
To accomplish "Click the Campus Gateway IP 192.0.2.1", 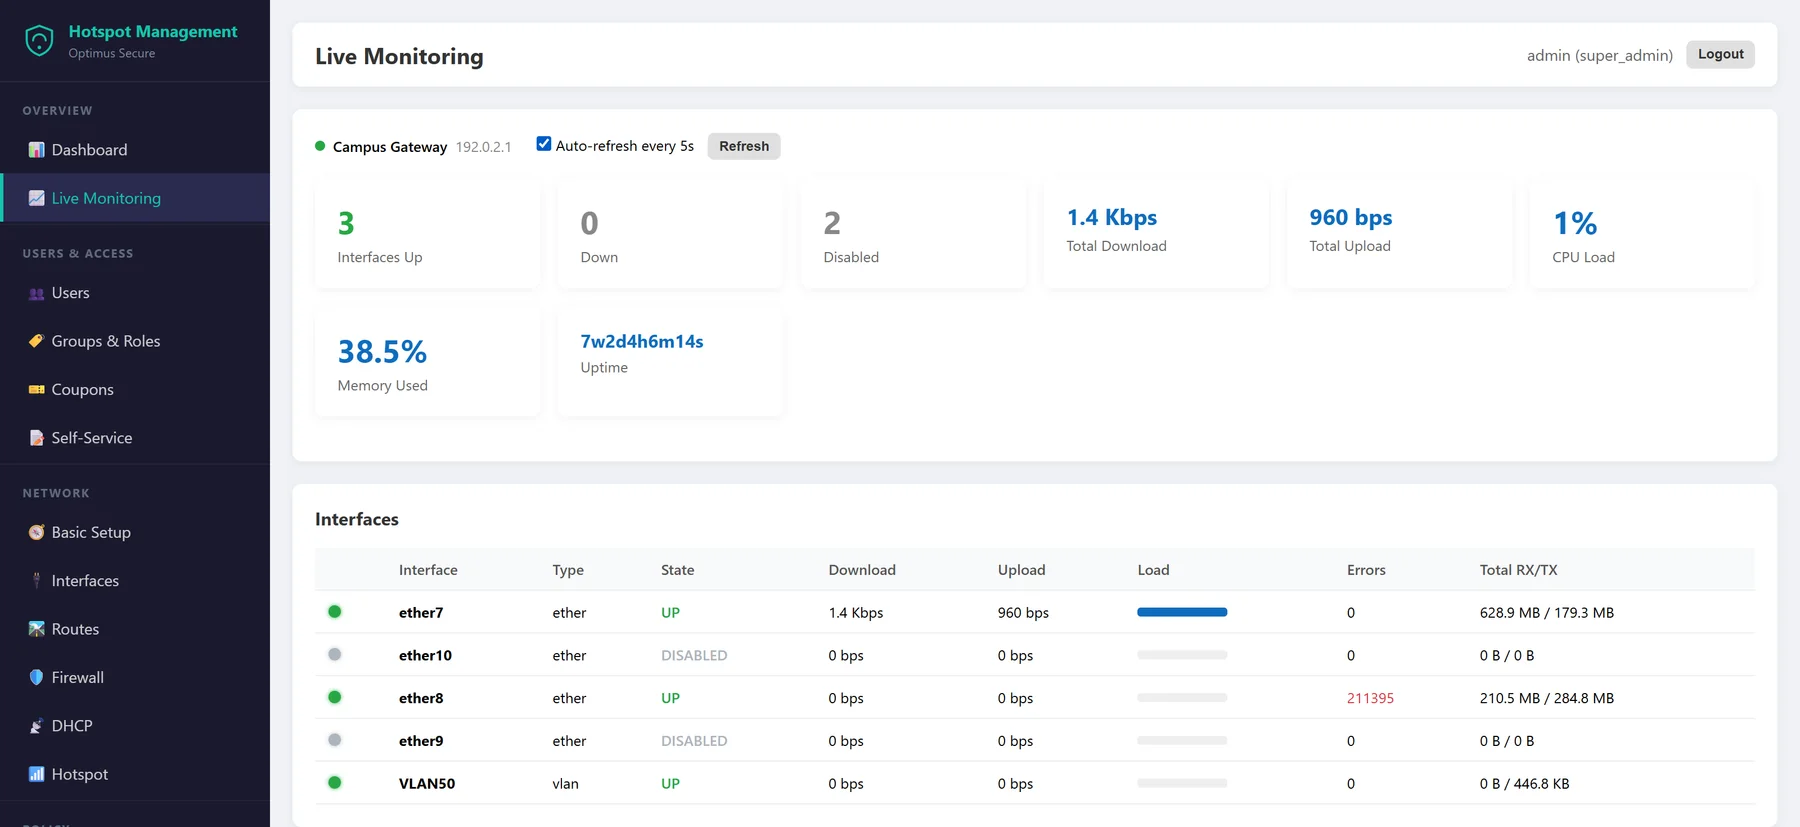I will click(x=483, y=147).
